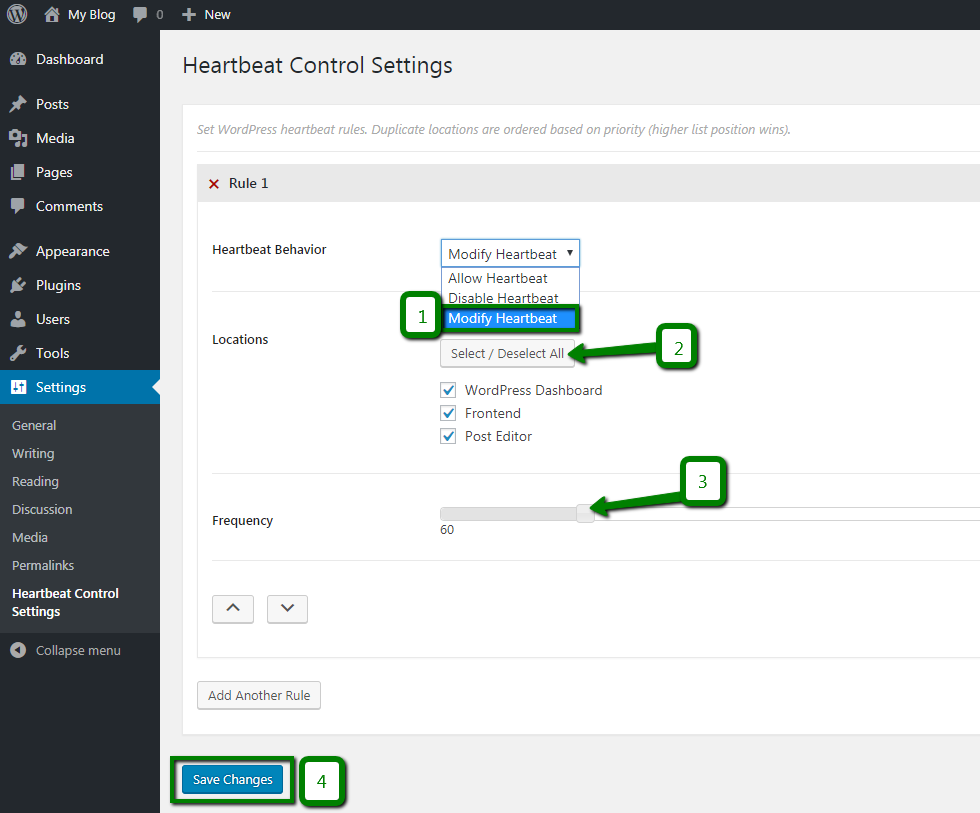Image resolution: width=980 pixels, height=813 pixels.
Task: Open the Heartbeat Behavior dropdown
Action: point(510,254)
